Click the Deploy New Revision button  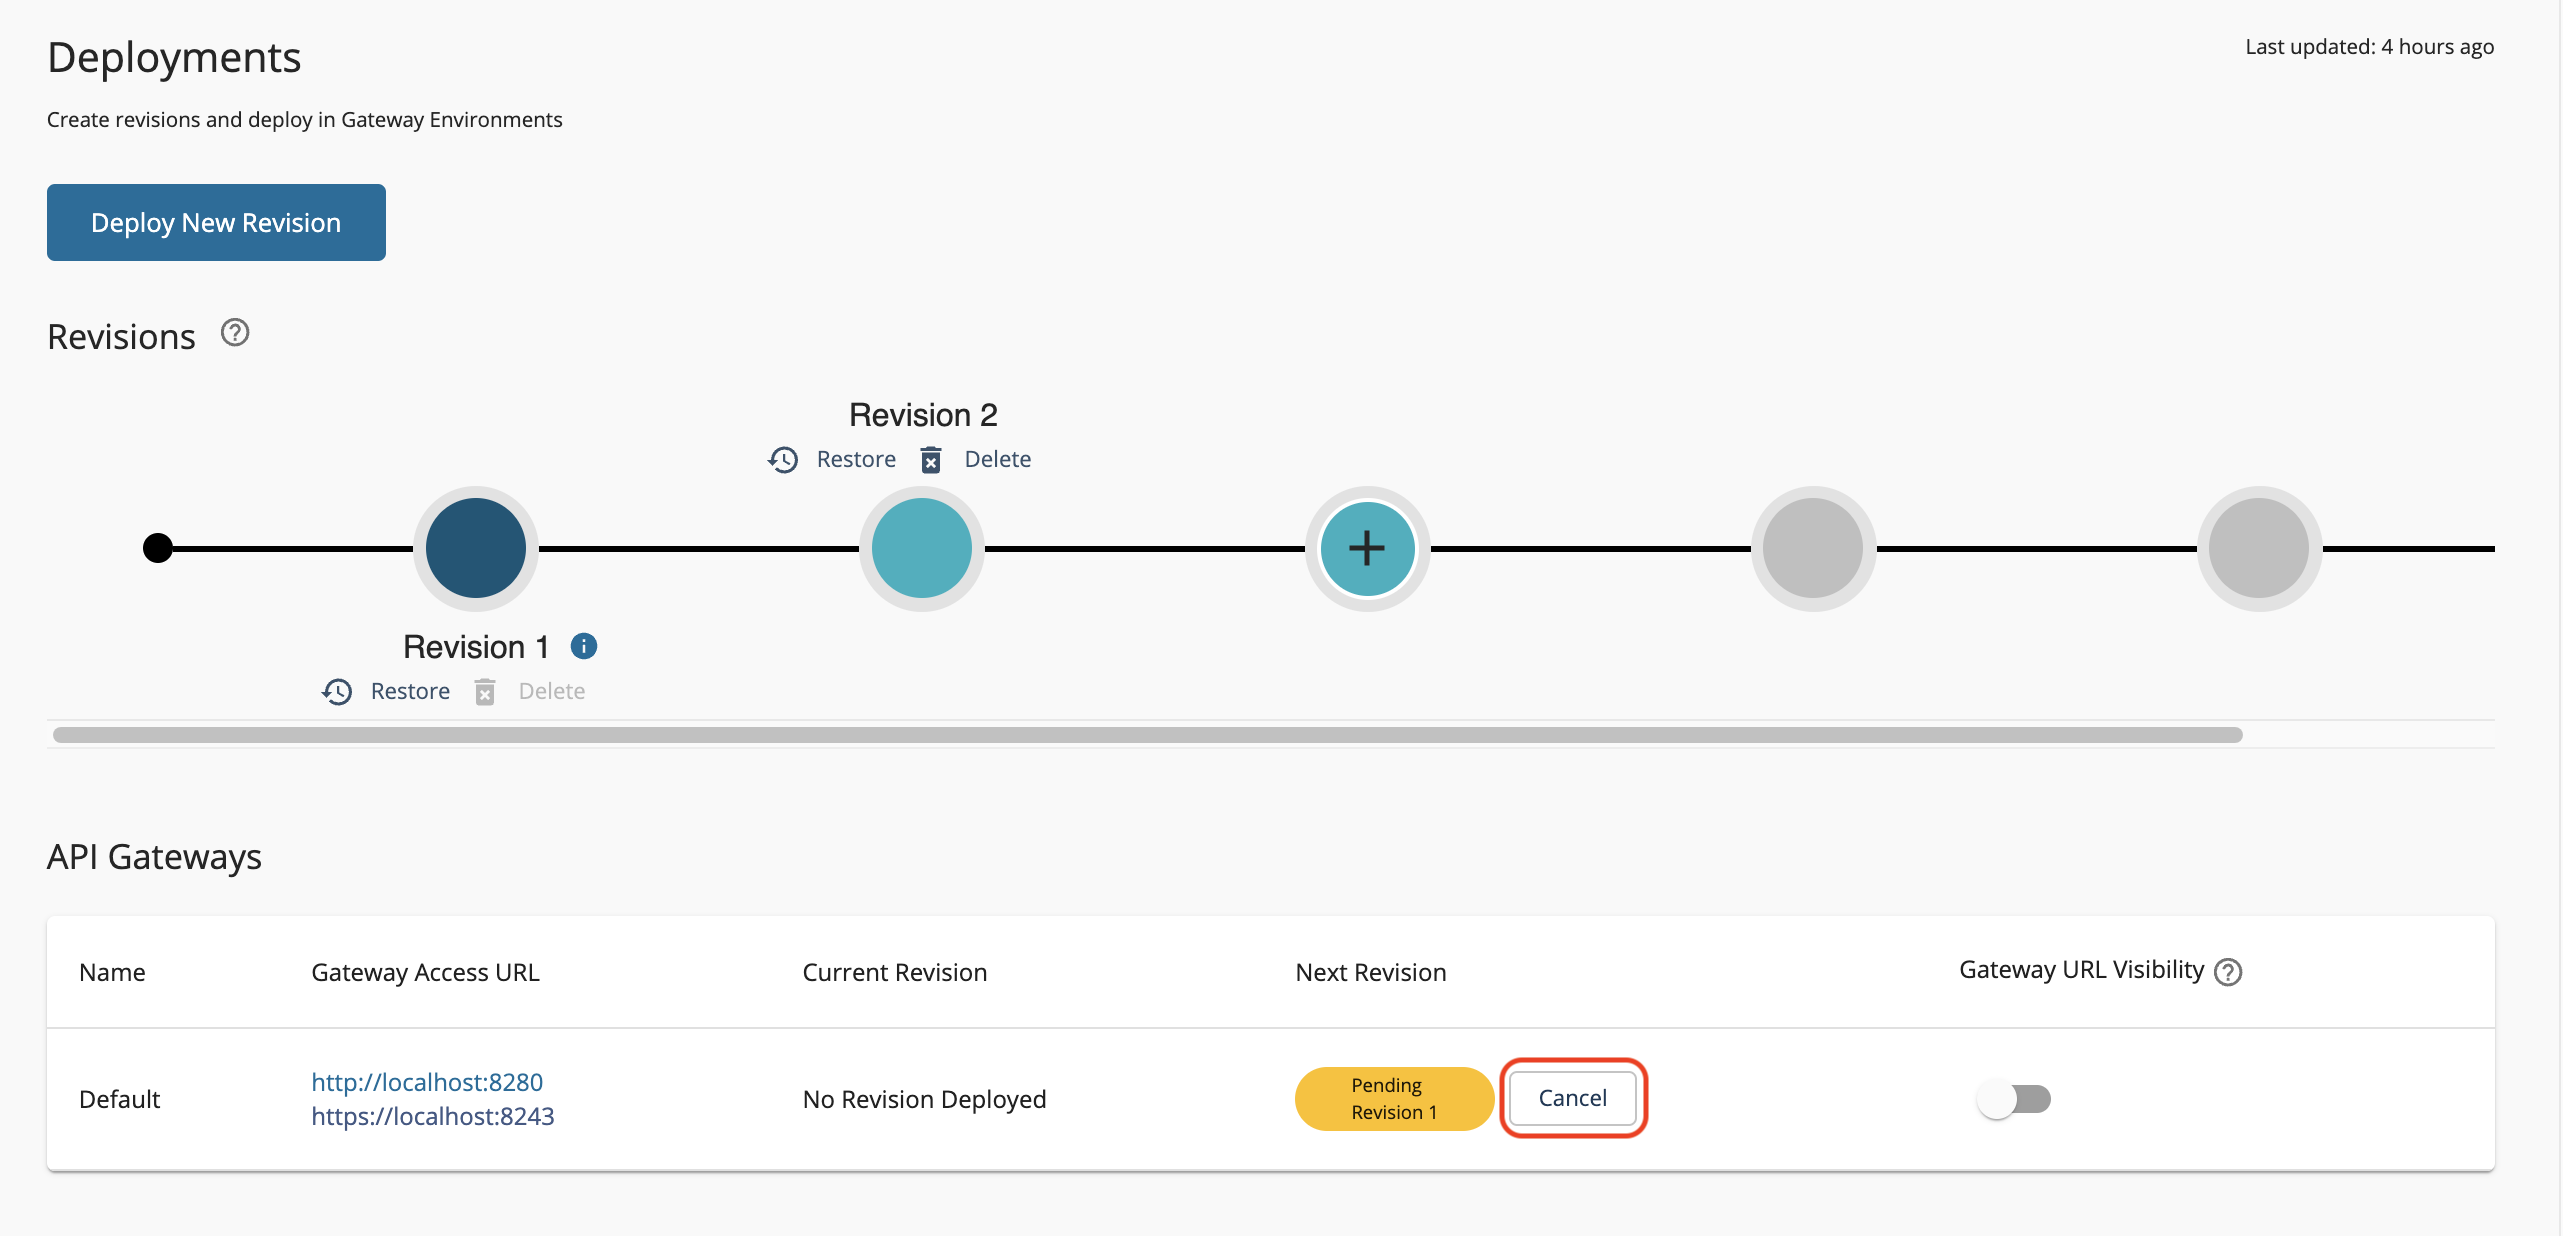tap(215, 222)
